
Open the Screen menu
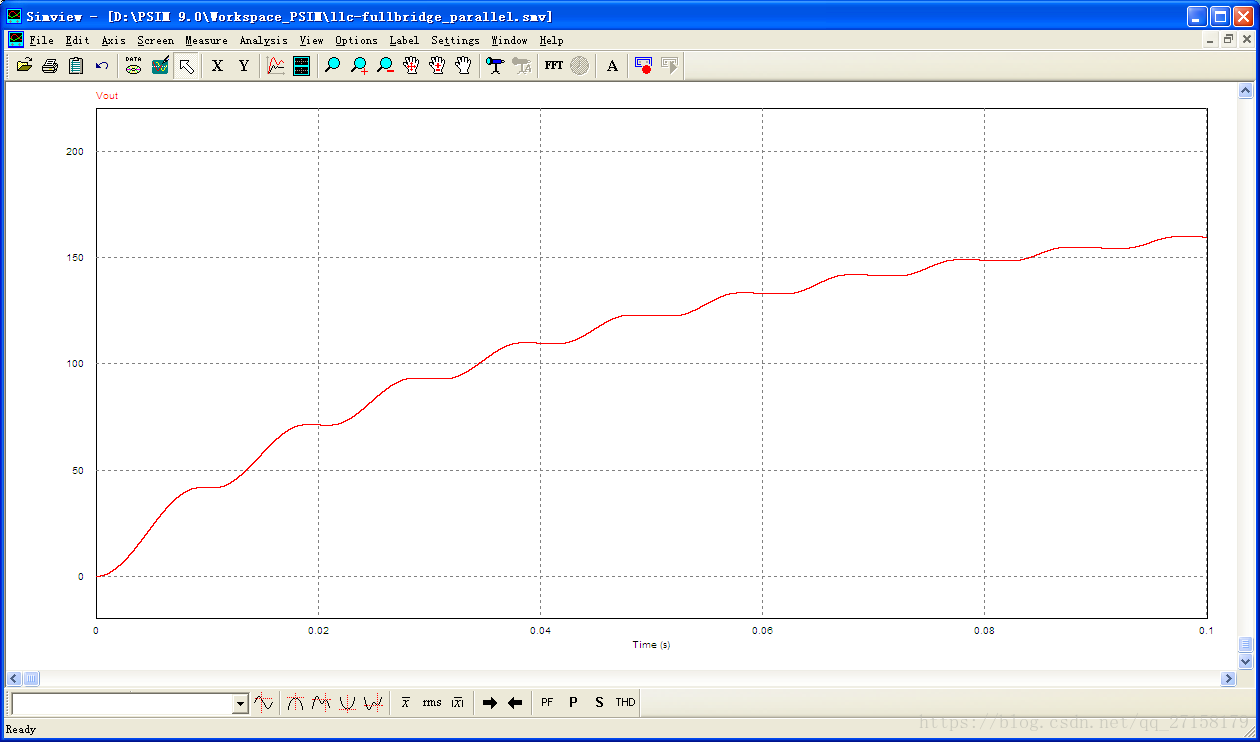pyautogui.click(x=155, y=41)
